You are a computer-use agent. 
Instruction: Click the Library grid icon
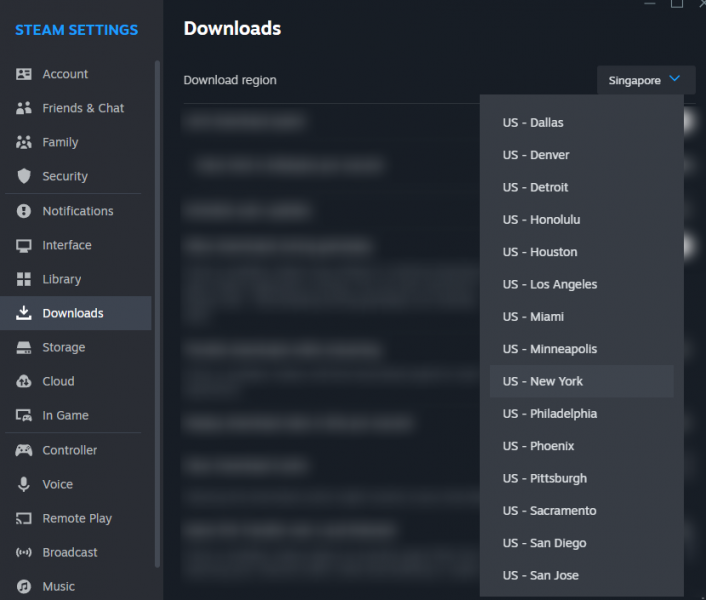[x=23, y=279]
